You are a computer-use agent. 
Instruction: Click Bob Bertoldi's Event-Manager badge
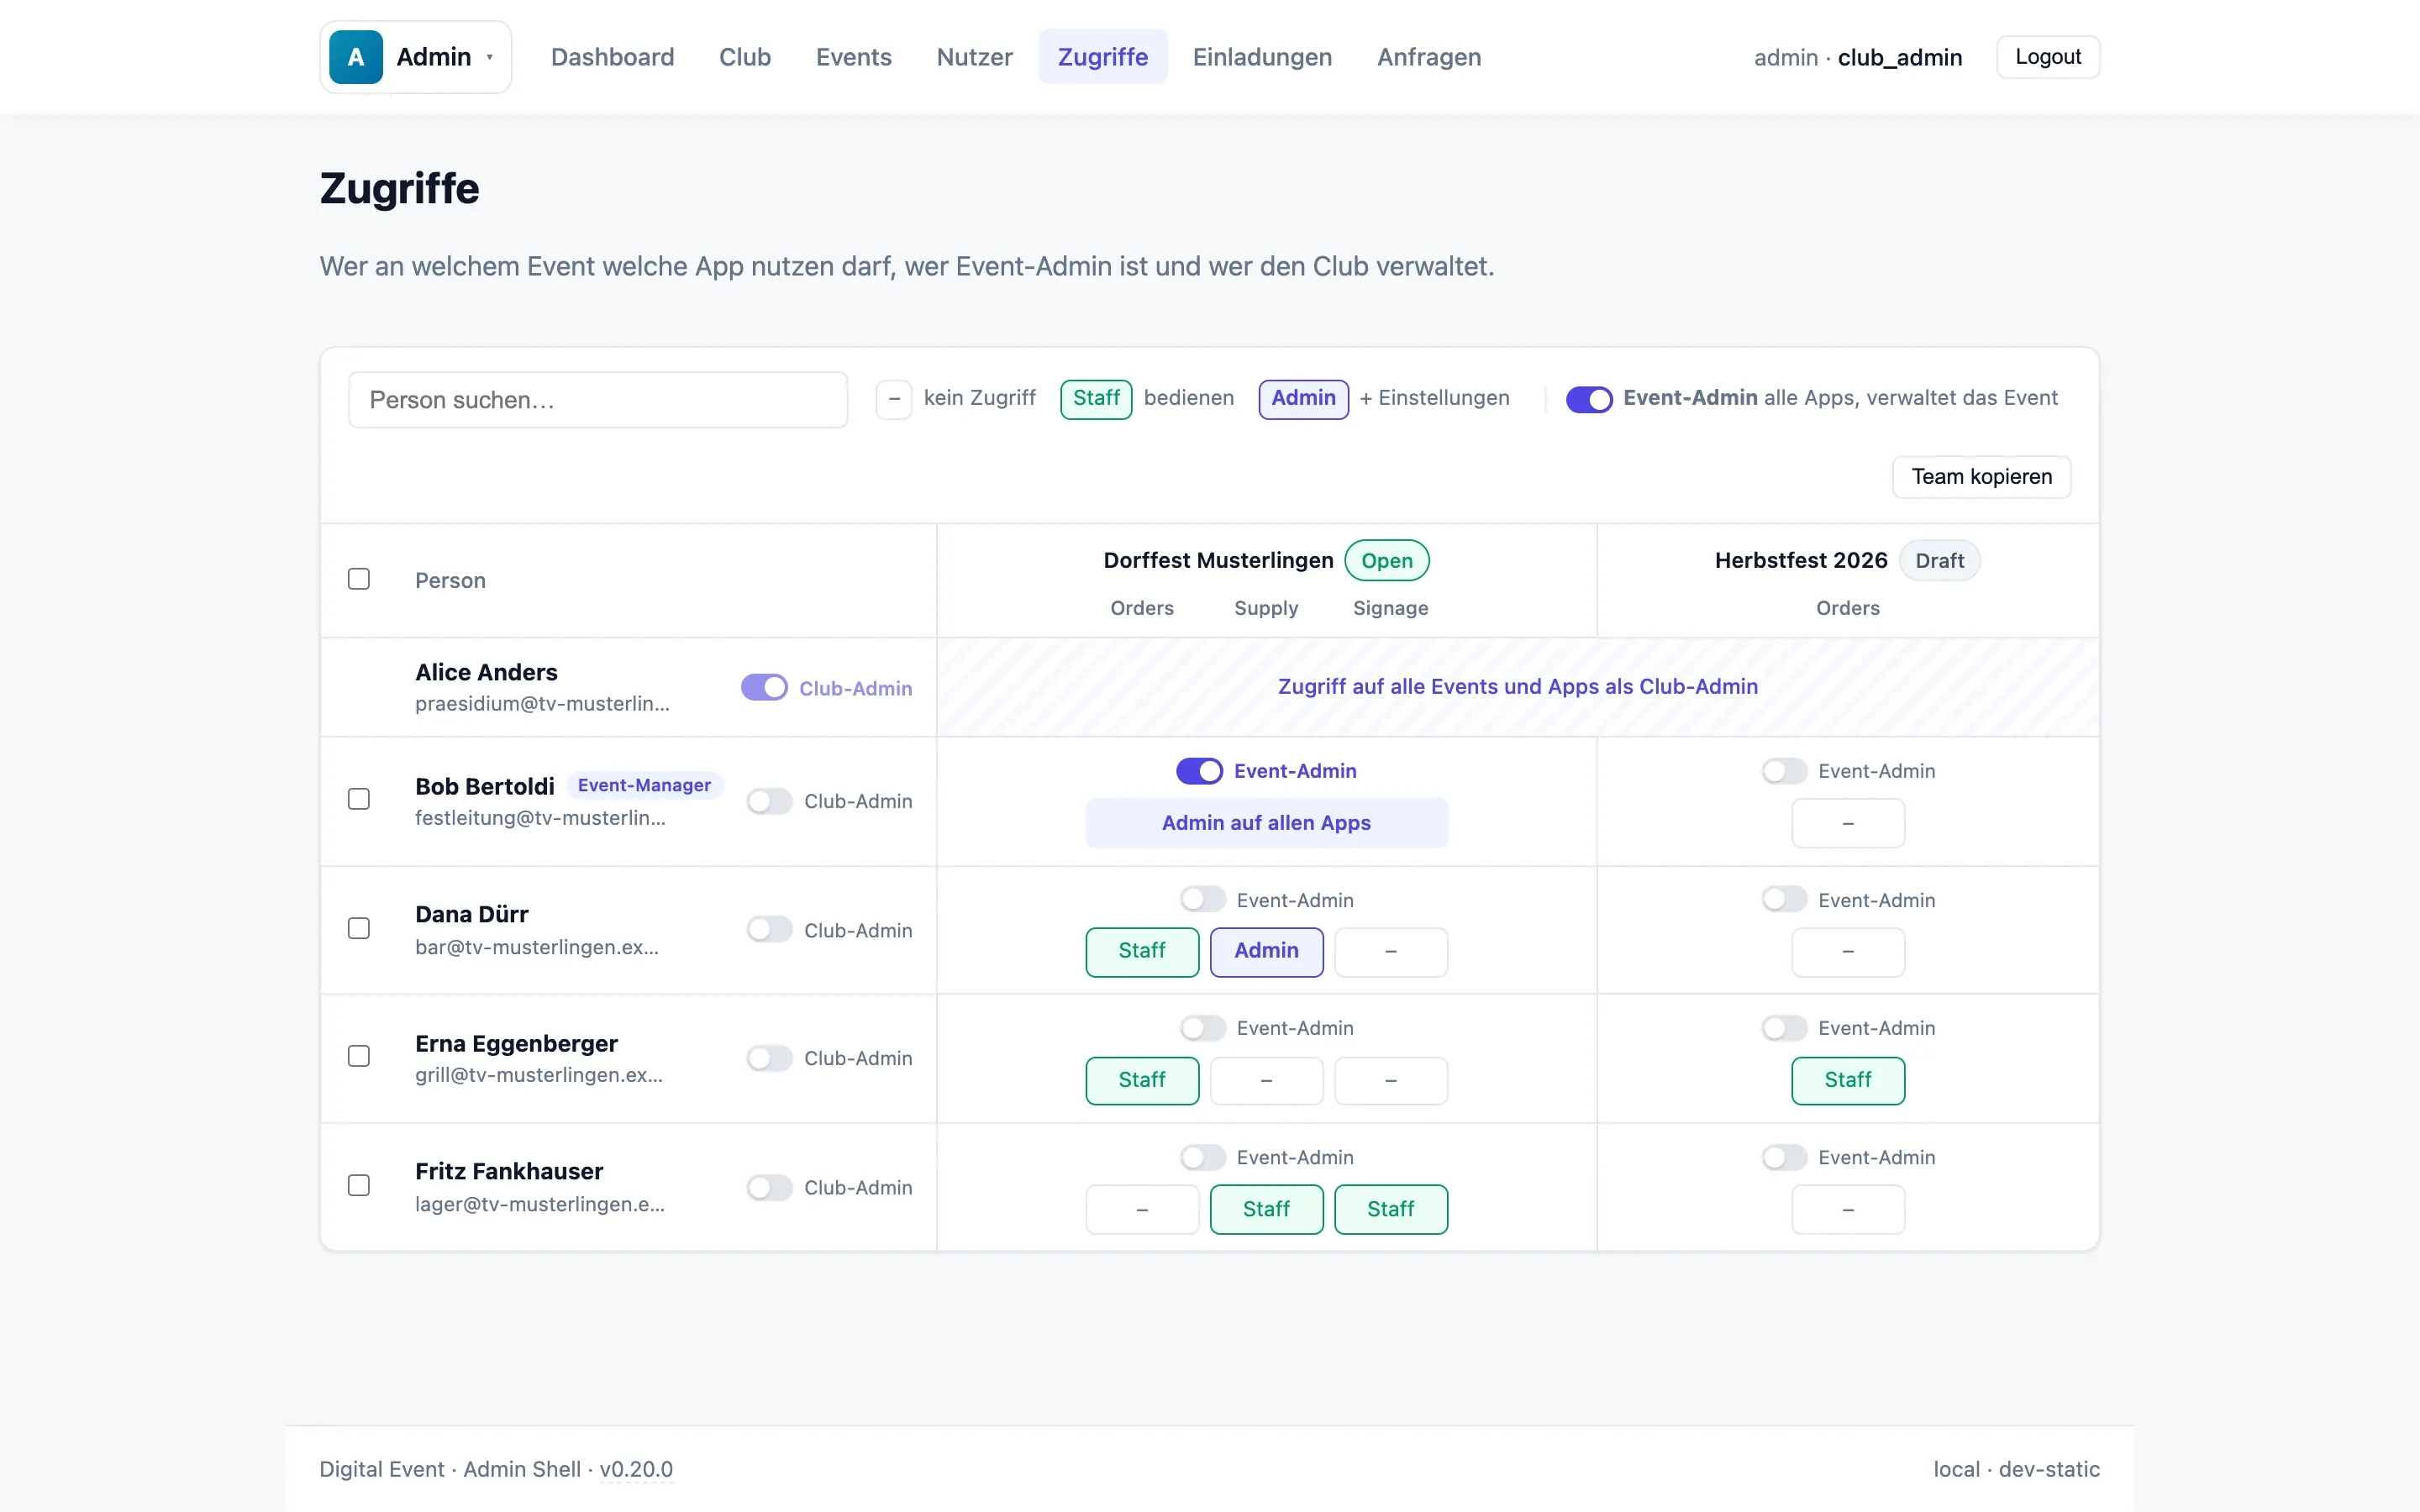(x=644, y=786)
